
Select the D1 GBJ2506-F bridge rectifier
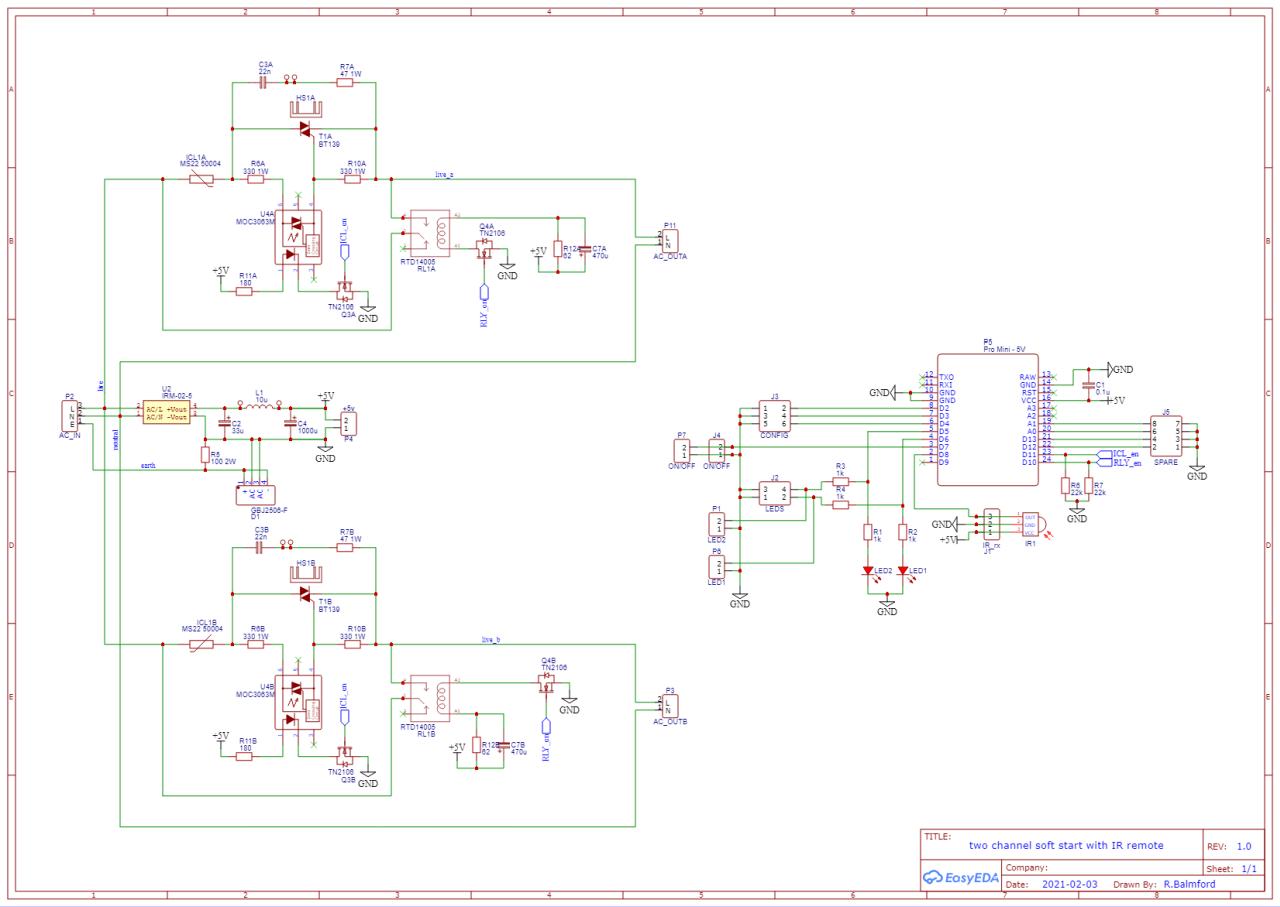click(254, 493)
